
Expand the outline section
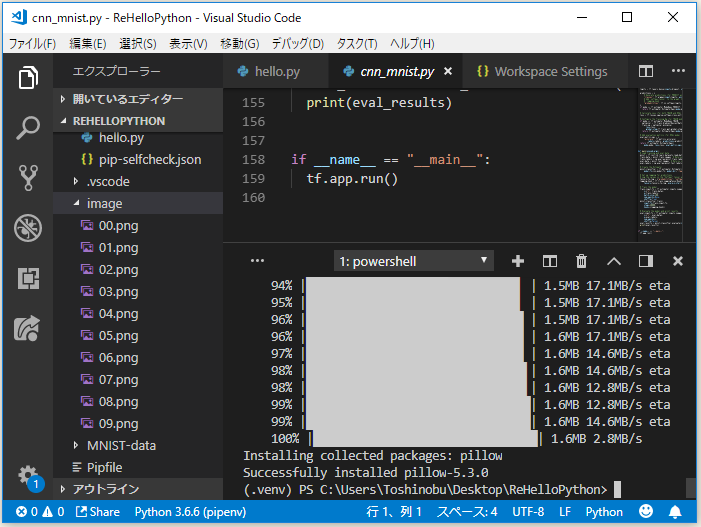point(138,489)
